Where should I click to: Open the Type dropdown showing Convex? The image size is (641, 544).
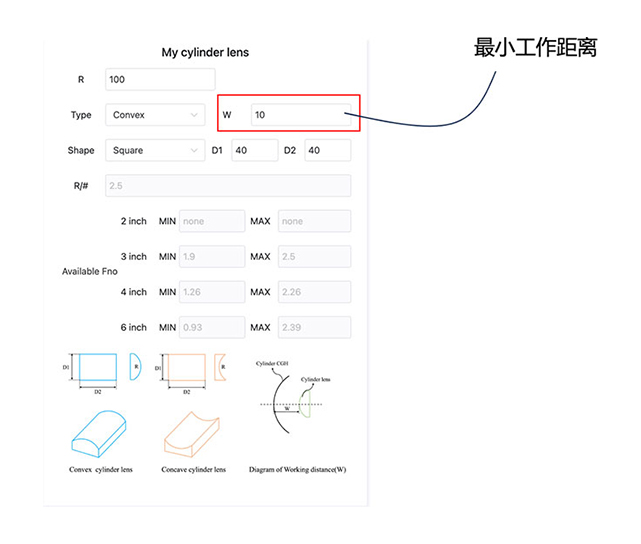155,115
